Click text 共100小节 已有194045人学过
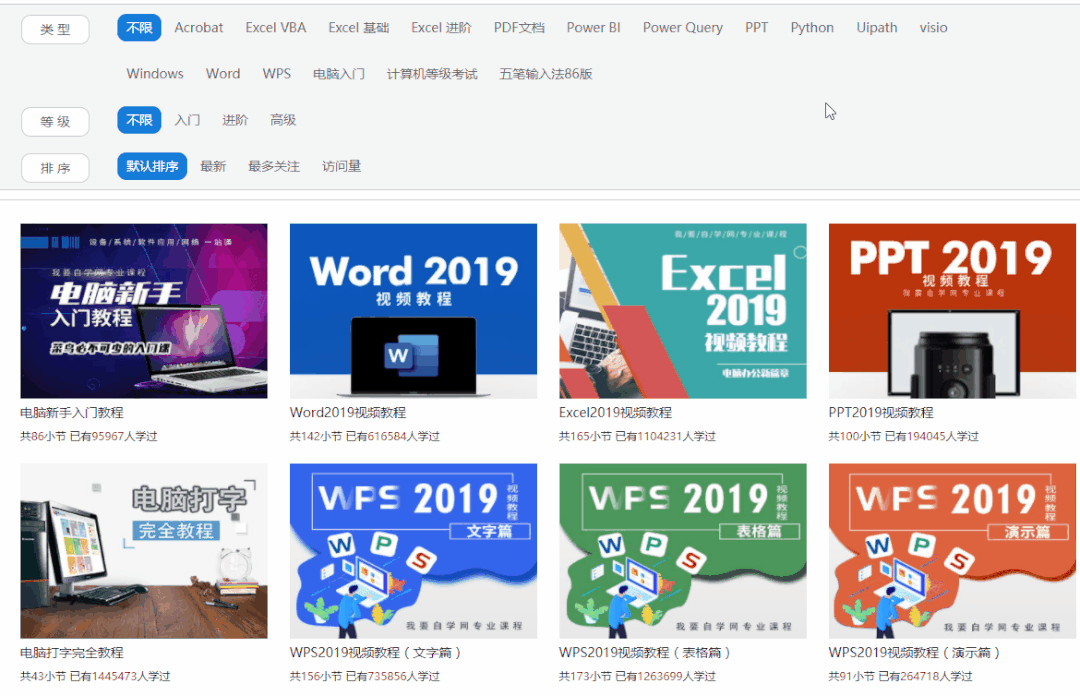This screenshot has width=1080, height=696. click(903, 436)
